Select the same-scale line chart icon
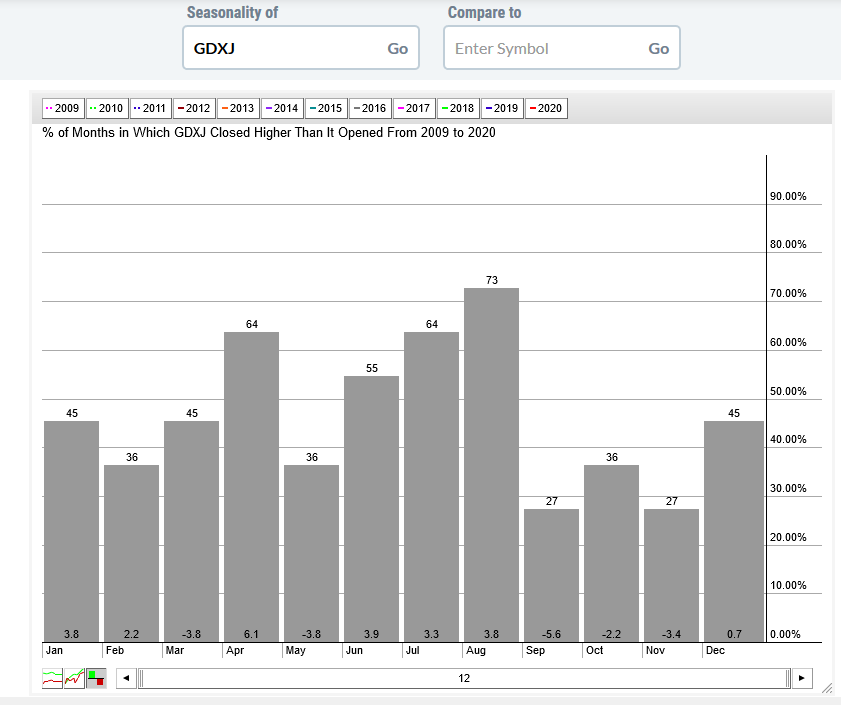The image size is (841, 705). (x=74, y=678)
